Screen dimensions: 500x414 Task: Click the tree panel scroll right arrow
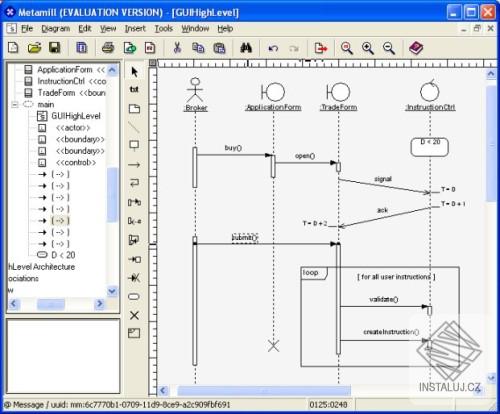[99, 304]
